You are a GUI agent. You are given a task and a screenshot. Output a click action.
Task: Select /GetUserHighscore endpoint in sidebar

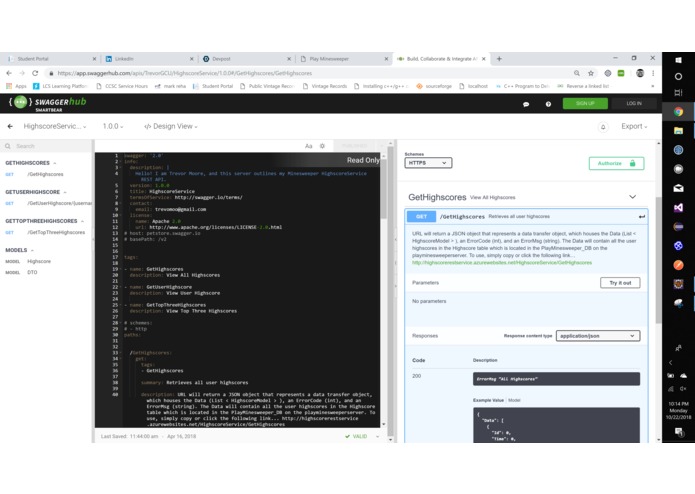coord(59,203)
